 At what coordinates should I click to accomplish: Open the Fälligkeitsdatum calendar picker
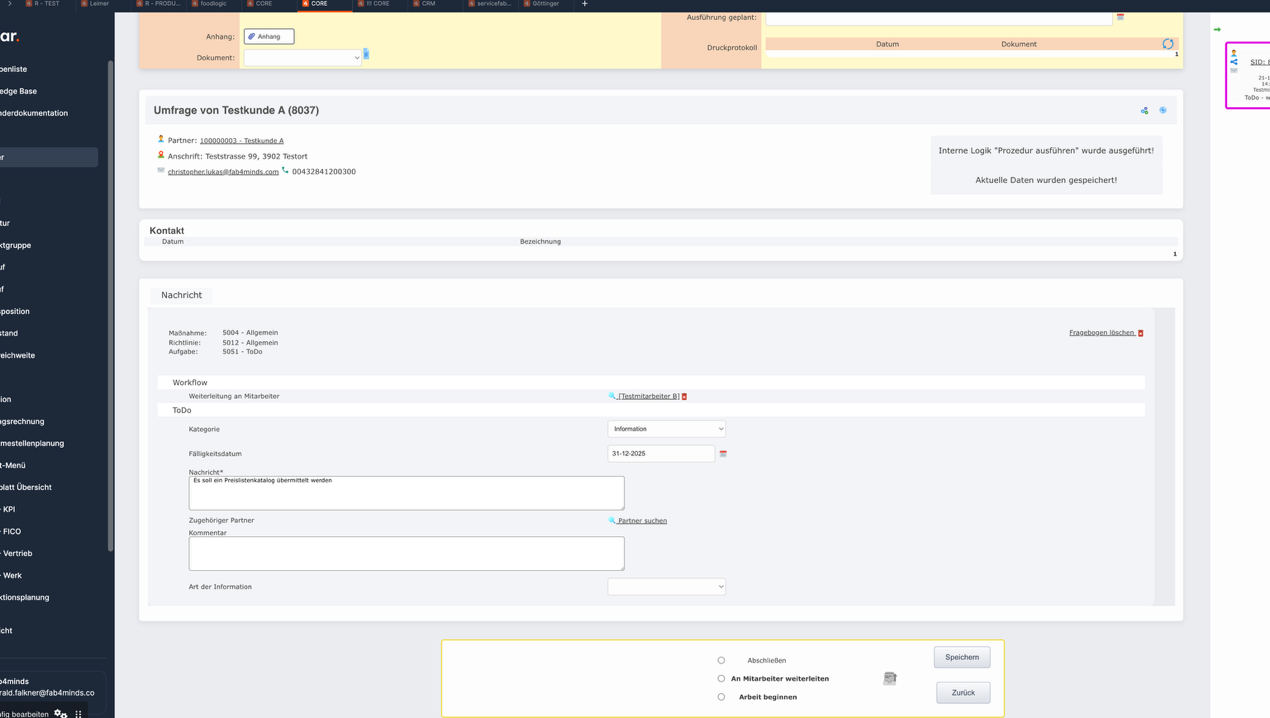(x=723, y=454)
